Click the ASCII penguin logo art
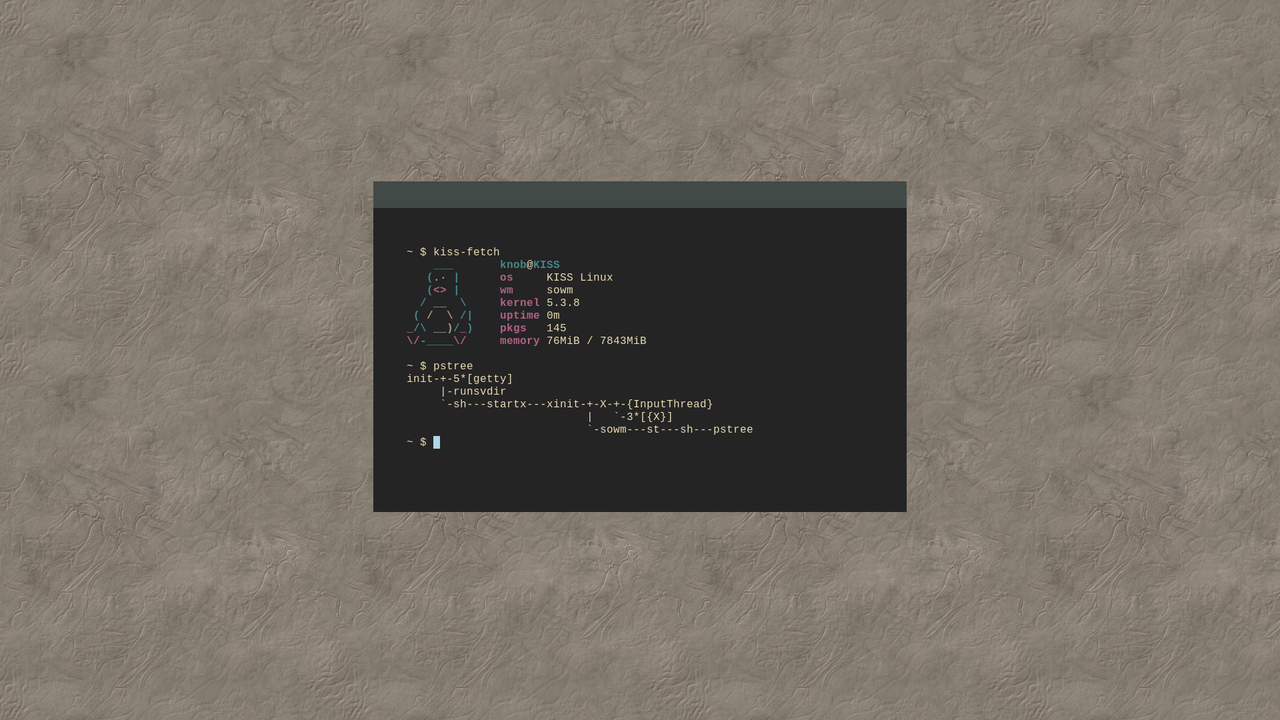The height and width of the screenshot is (720, 1280). 440,303
